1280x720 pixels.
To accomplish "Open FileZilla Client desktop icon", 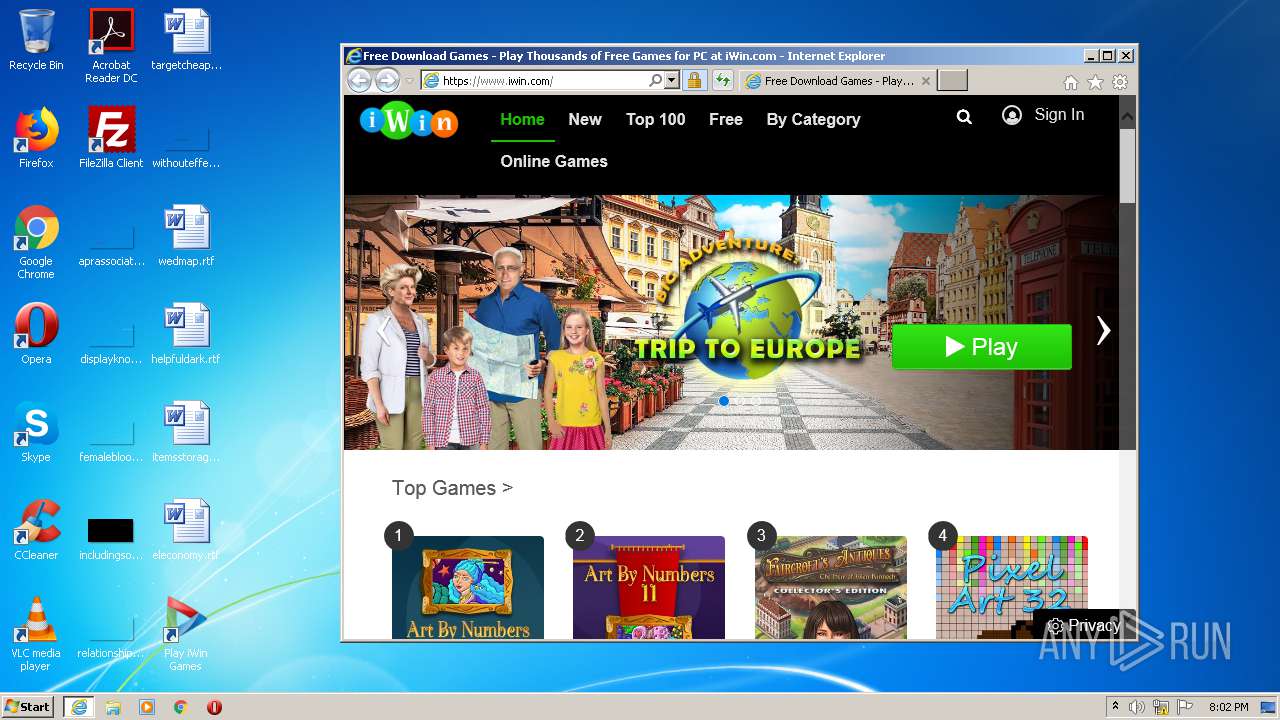I will point(111,137).
